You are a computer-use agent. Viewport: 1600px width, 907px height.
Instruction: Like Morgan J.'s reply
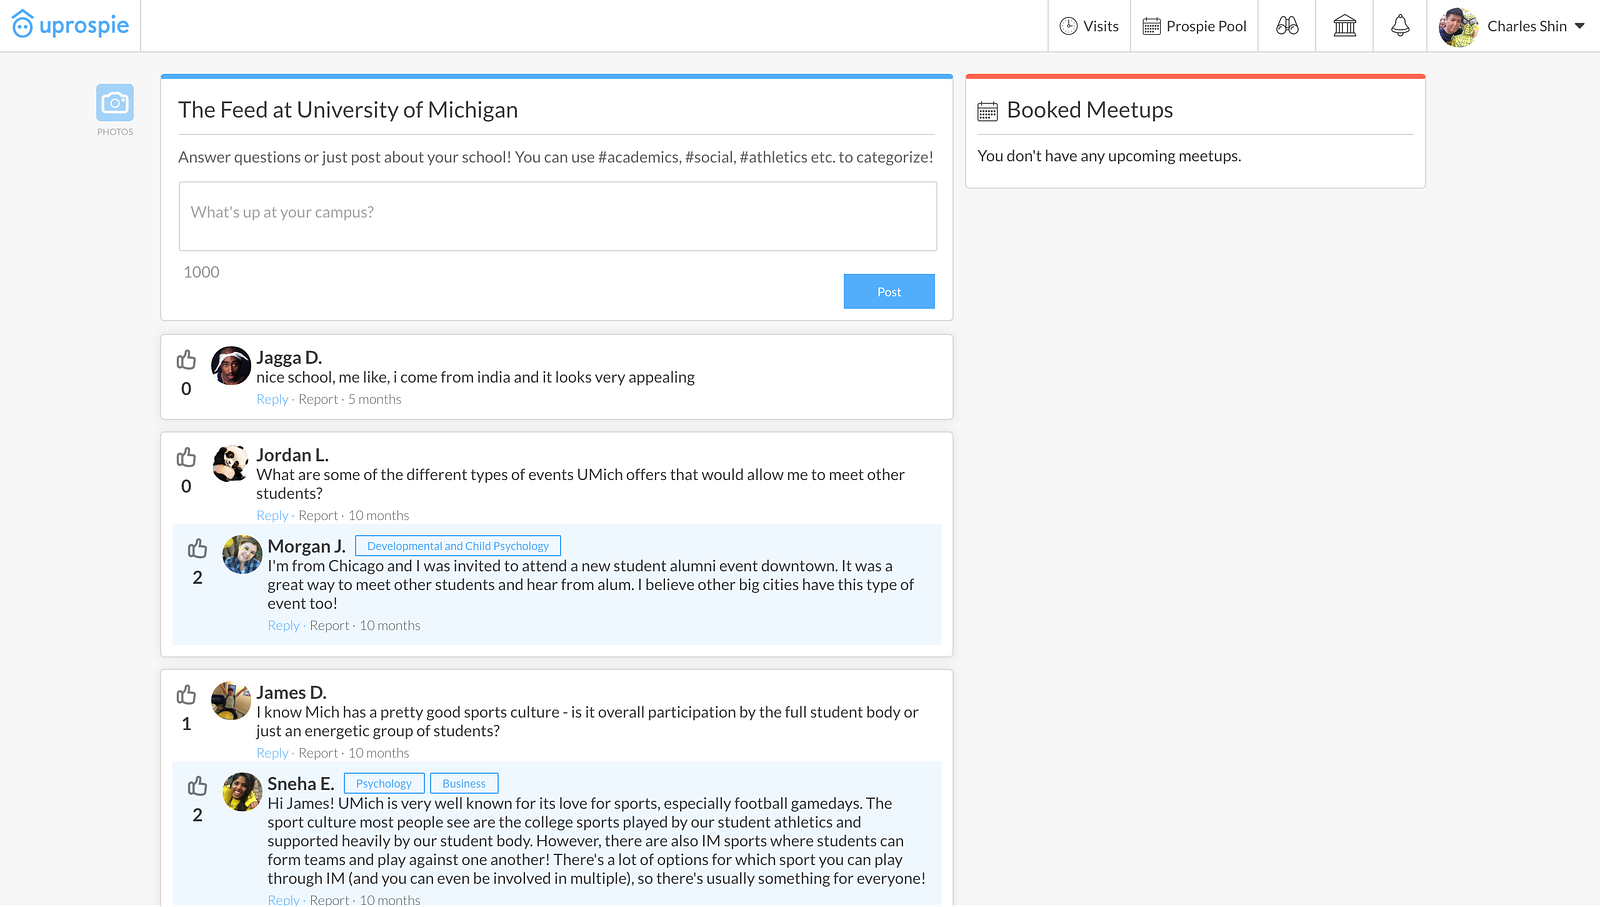tap(197, 549)
